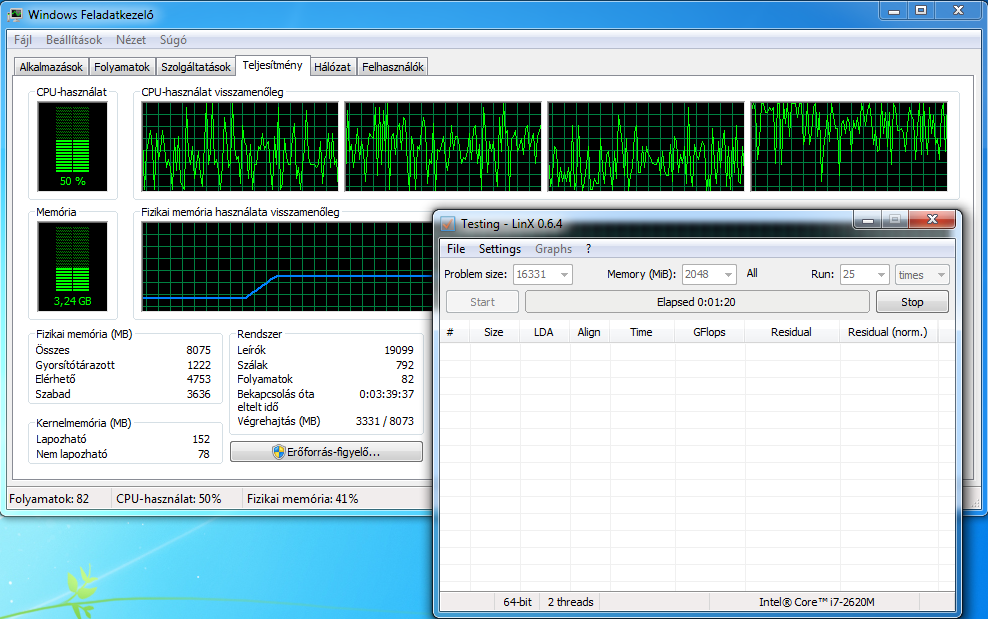The image size is (988, 619).
Task: Click the Residual (norm.) column header
Action: (888, 332)
